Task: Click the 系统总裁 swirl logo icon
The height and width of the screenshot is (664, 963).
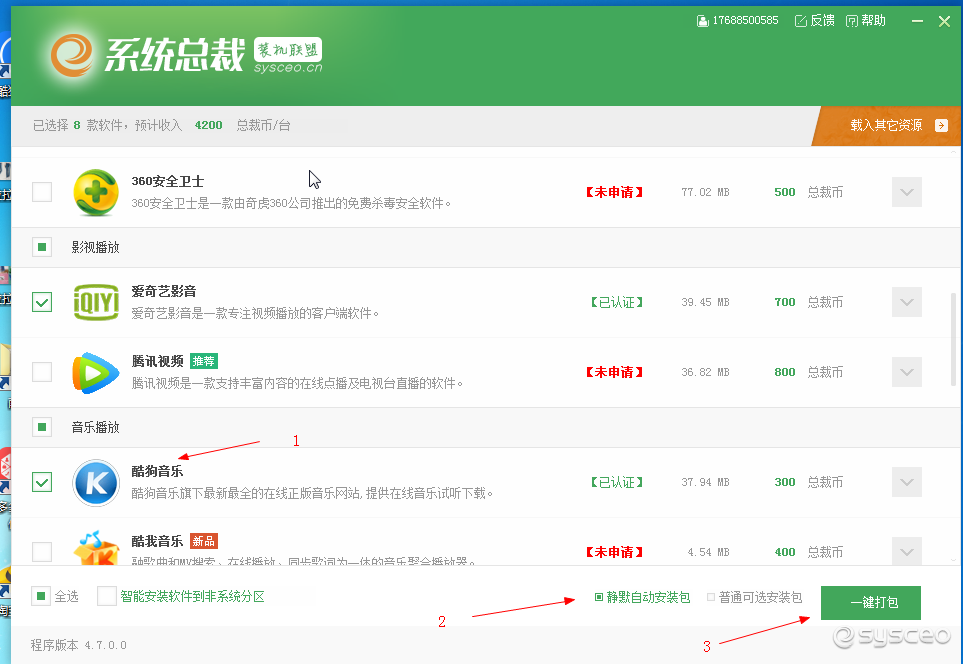Action: click(72, 55)
